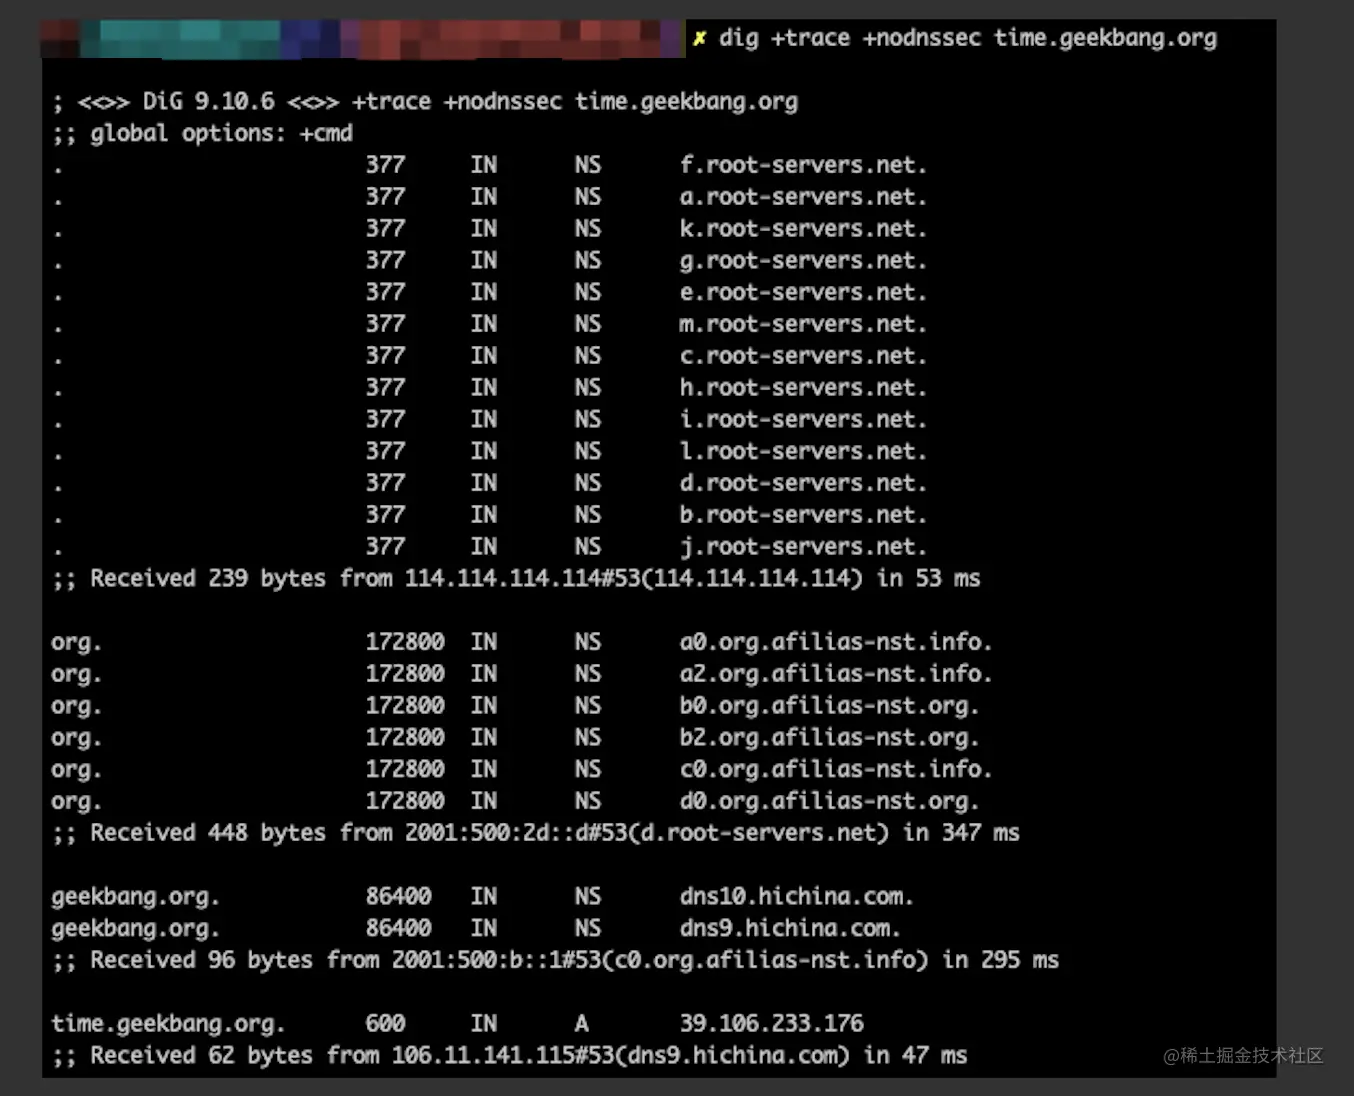The height and width of the screenshot is (1096, 1354).
Task: Click i.root-servers.net. entry
Action: coord(803,420)
